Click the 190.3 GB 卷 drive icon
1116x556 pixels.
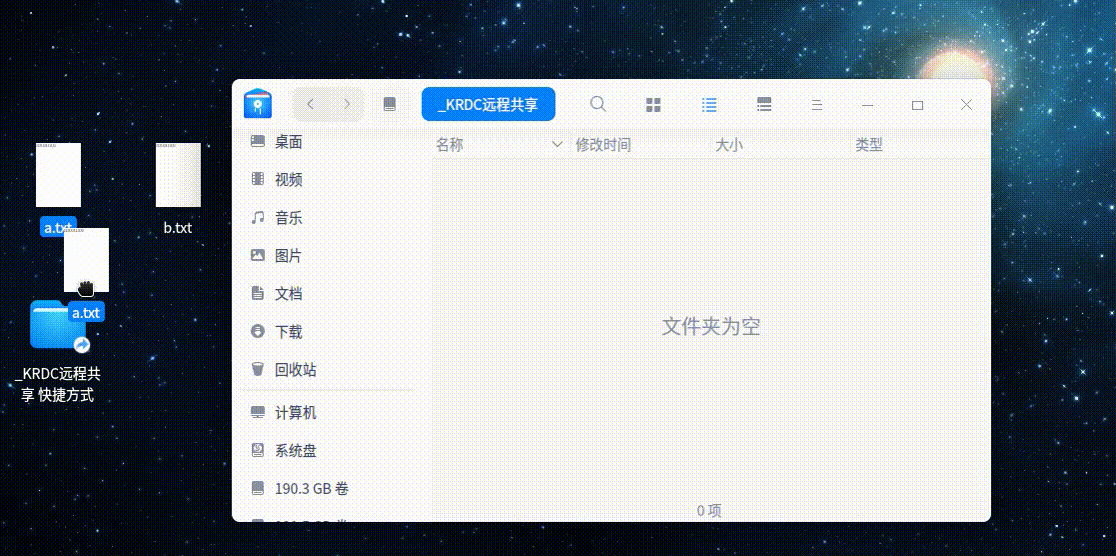pyautogui.click(x=258, y=488)
